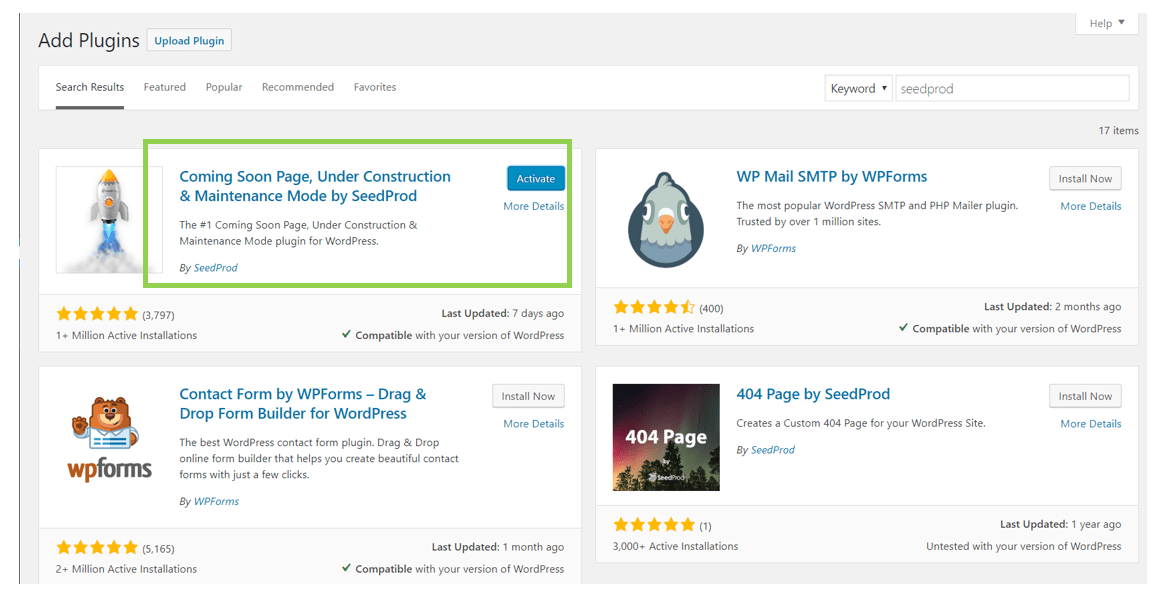
Task: Click the SeedProd rocket plugin icon
Action: tap(108, 219)
